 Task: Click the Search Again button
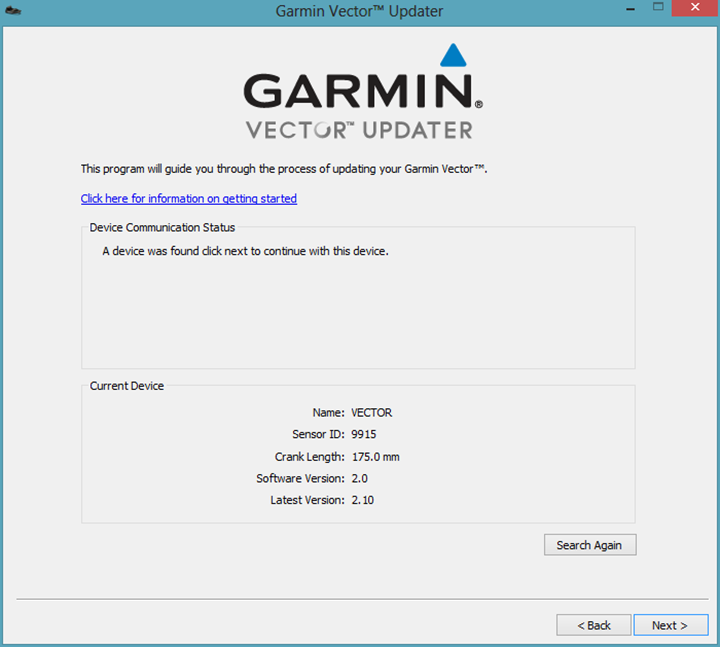point(590,545)
